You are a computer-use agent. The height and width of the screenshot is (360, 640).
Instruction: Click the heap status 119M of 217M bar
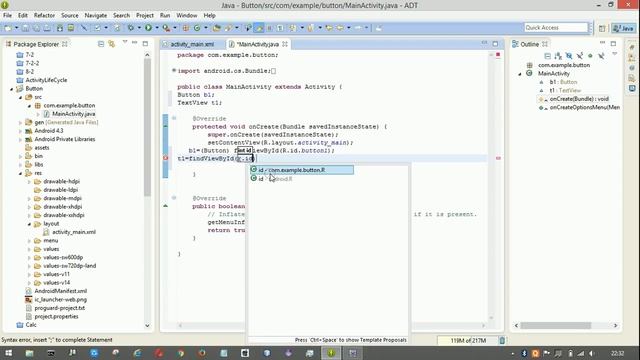coord(468,340)
